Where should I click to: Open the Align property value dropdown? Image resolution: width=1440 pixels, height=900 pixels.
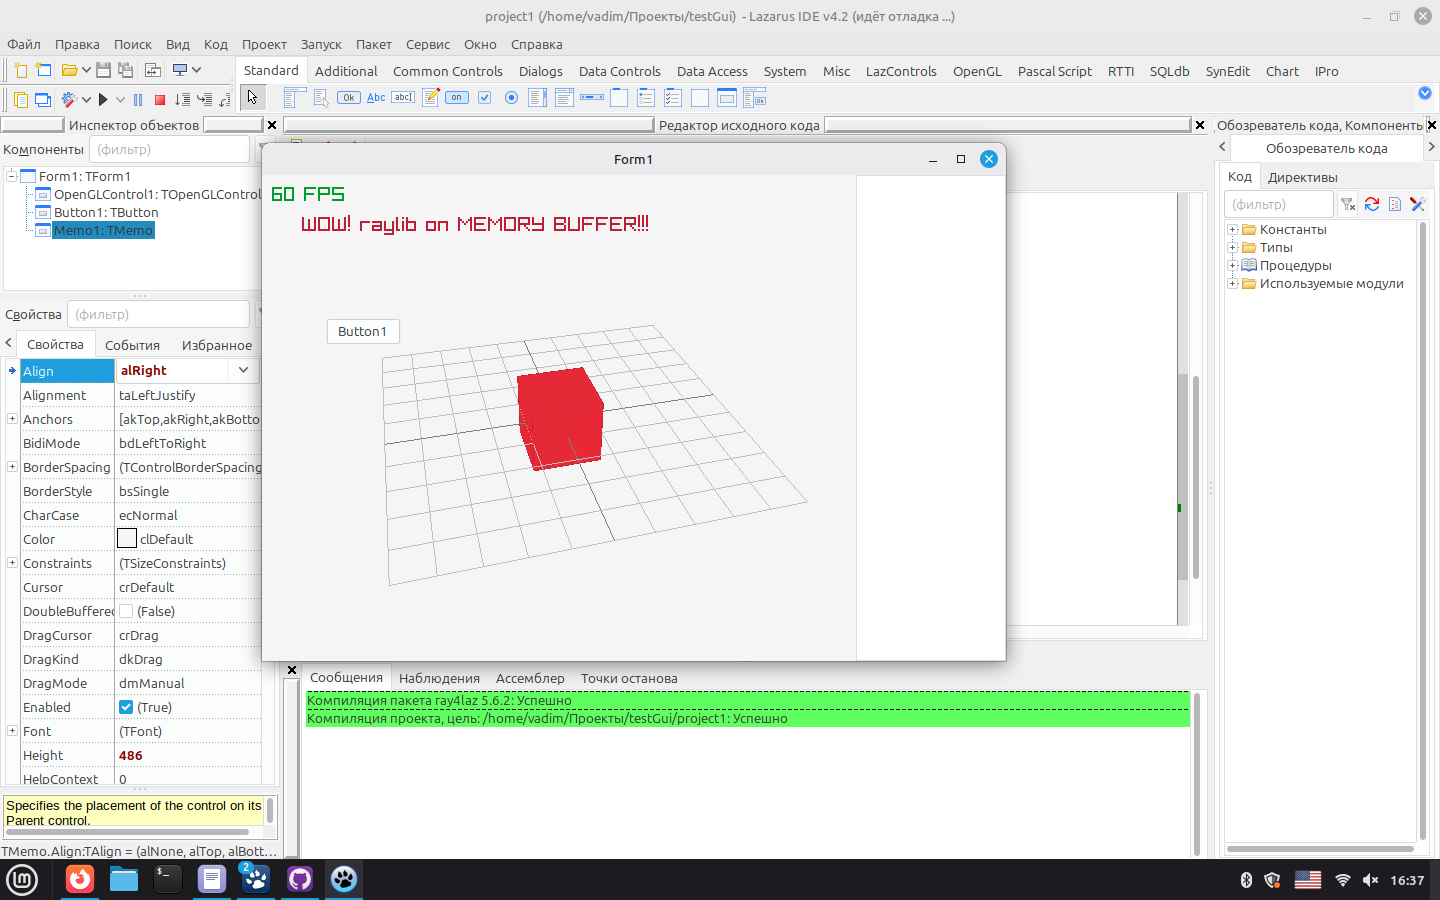[x=243, y=370]
